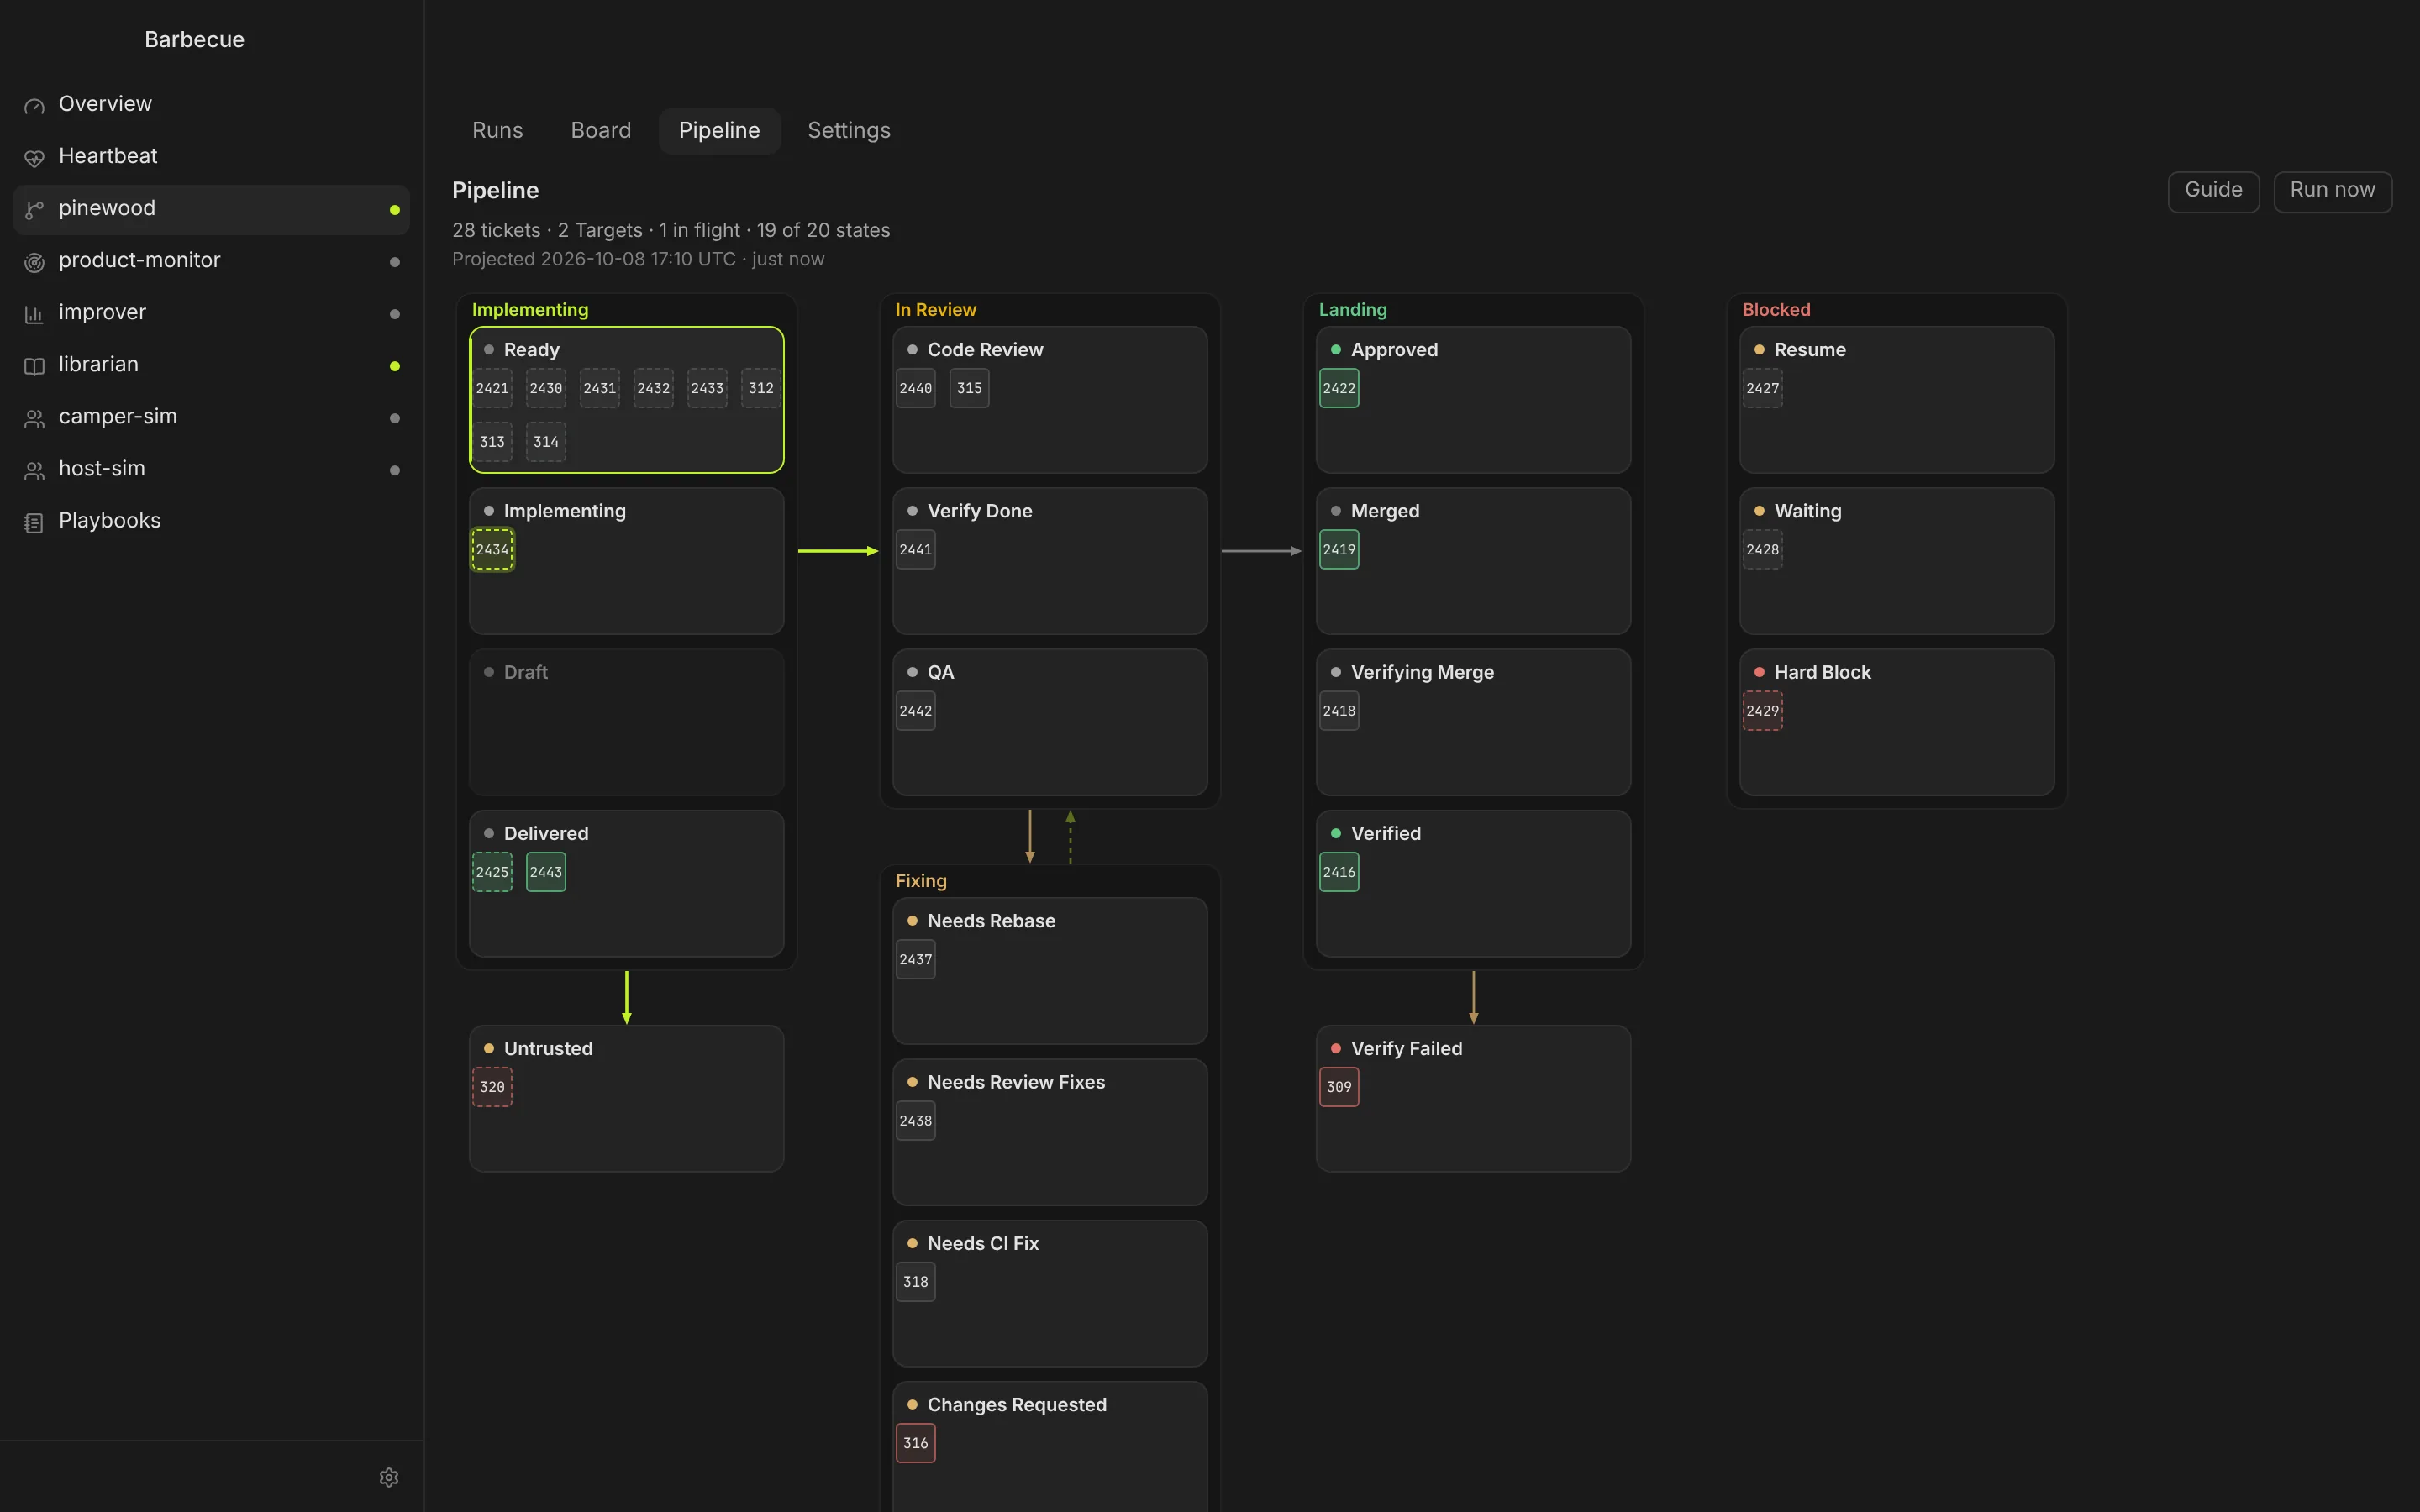
Task: Open ticket 2438 in Needs Review Fixes
Action: (915, 1121)
